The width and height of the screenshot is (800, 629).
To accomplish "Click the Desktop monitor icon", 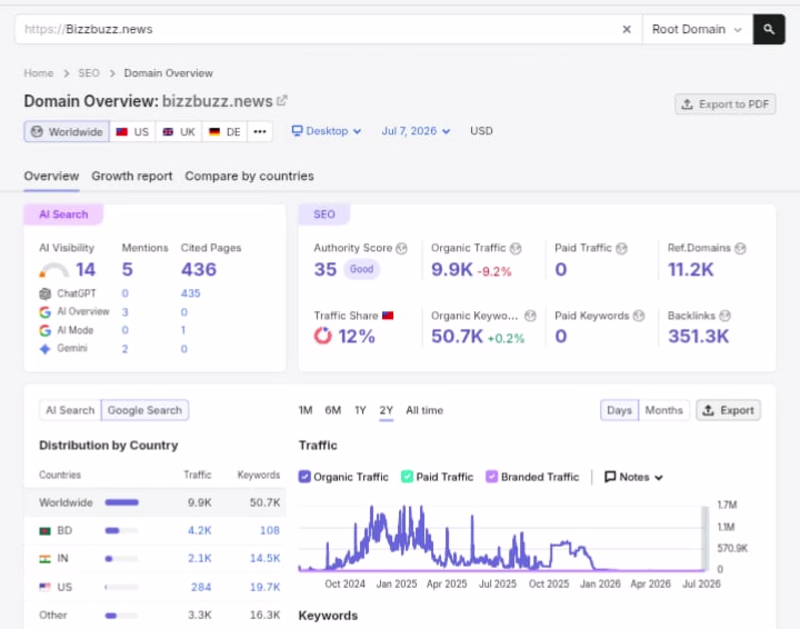I will tap(297, 131).
